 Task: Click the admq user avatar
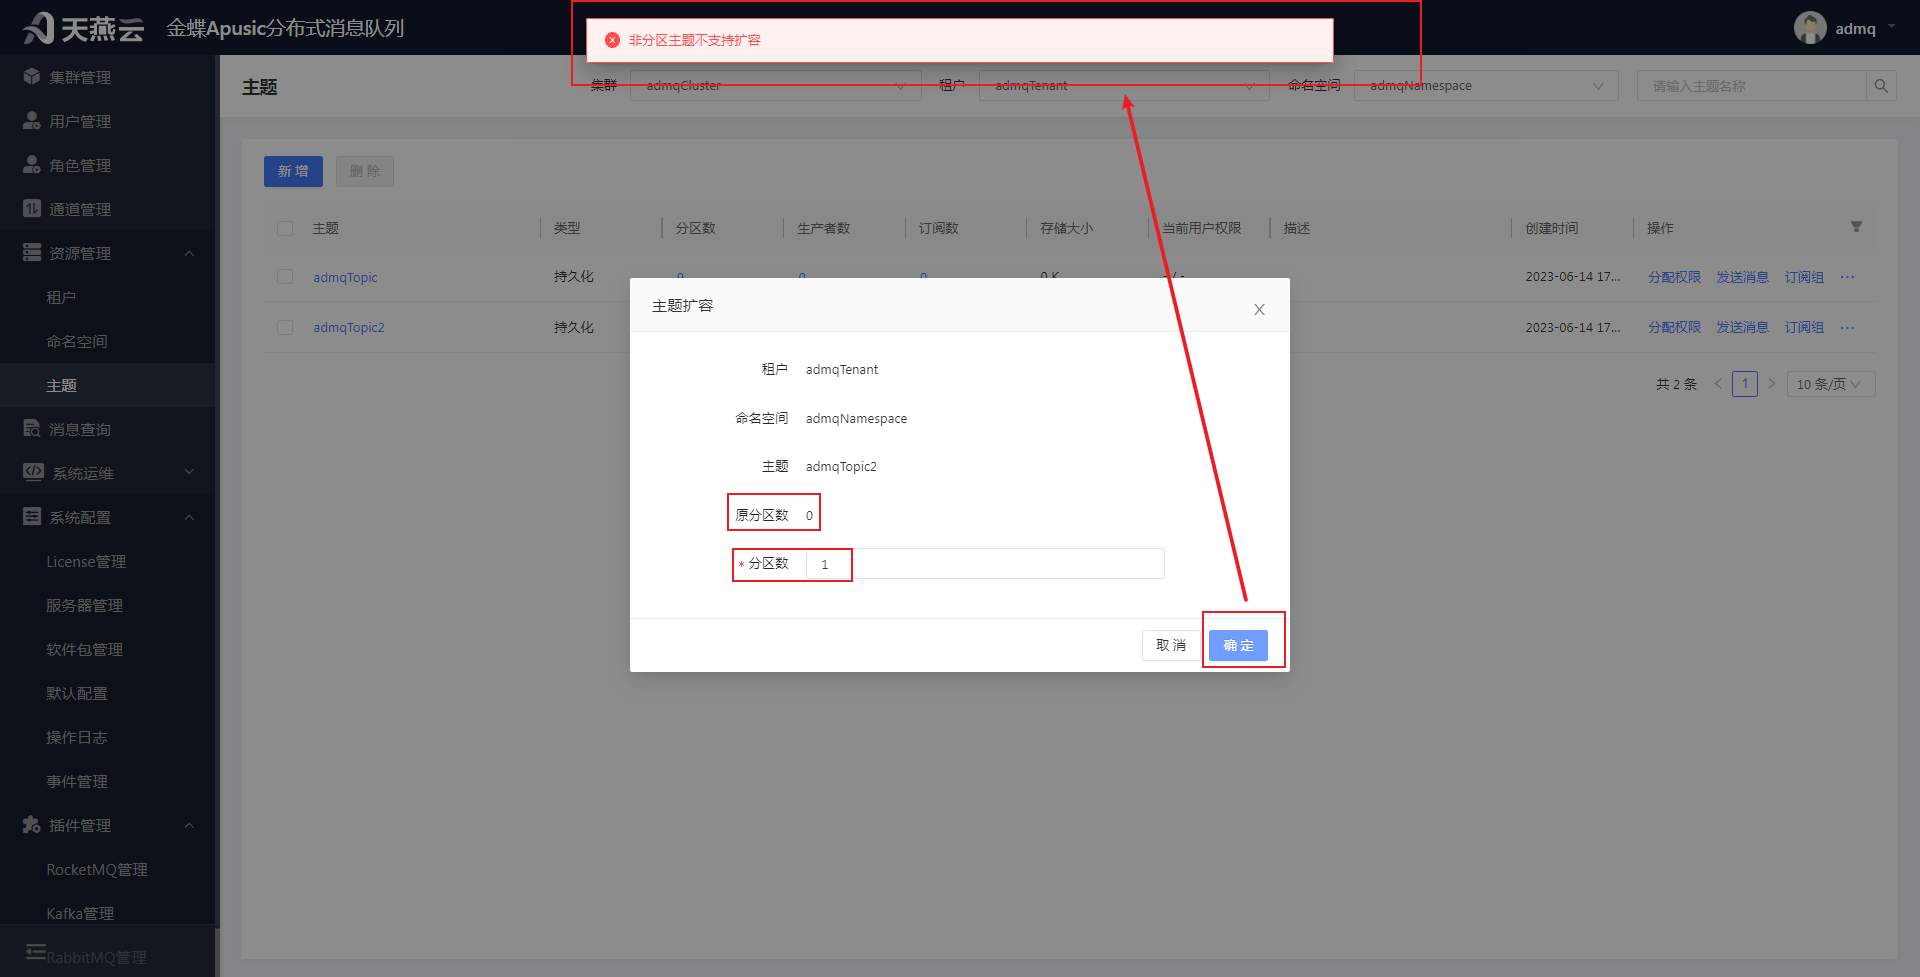click(x=1810, y=28)
